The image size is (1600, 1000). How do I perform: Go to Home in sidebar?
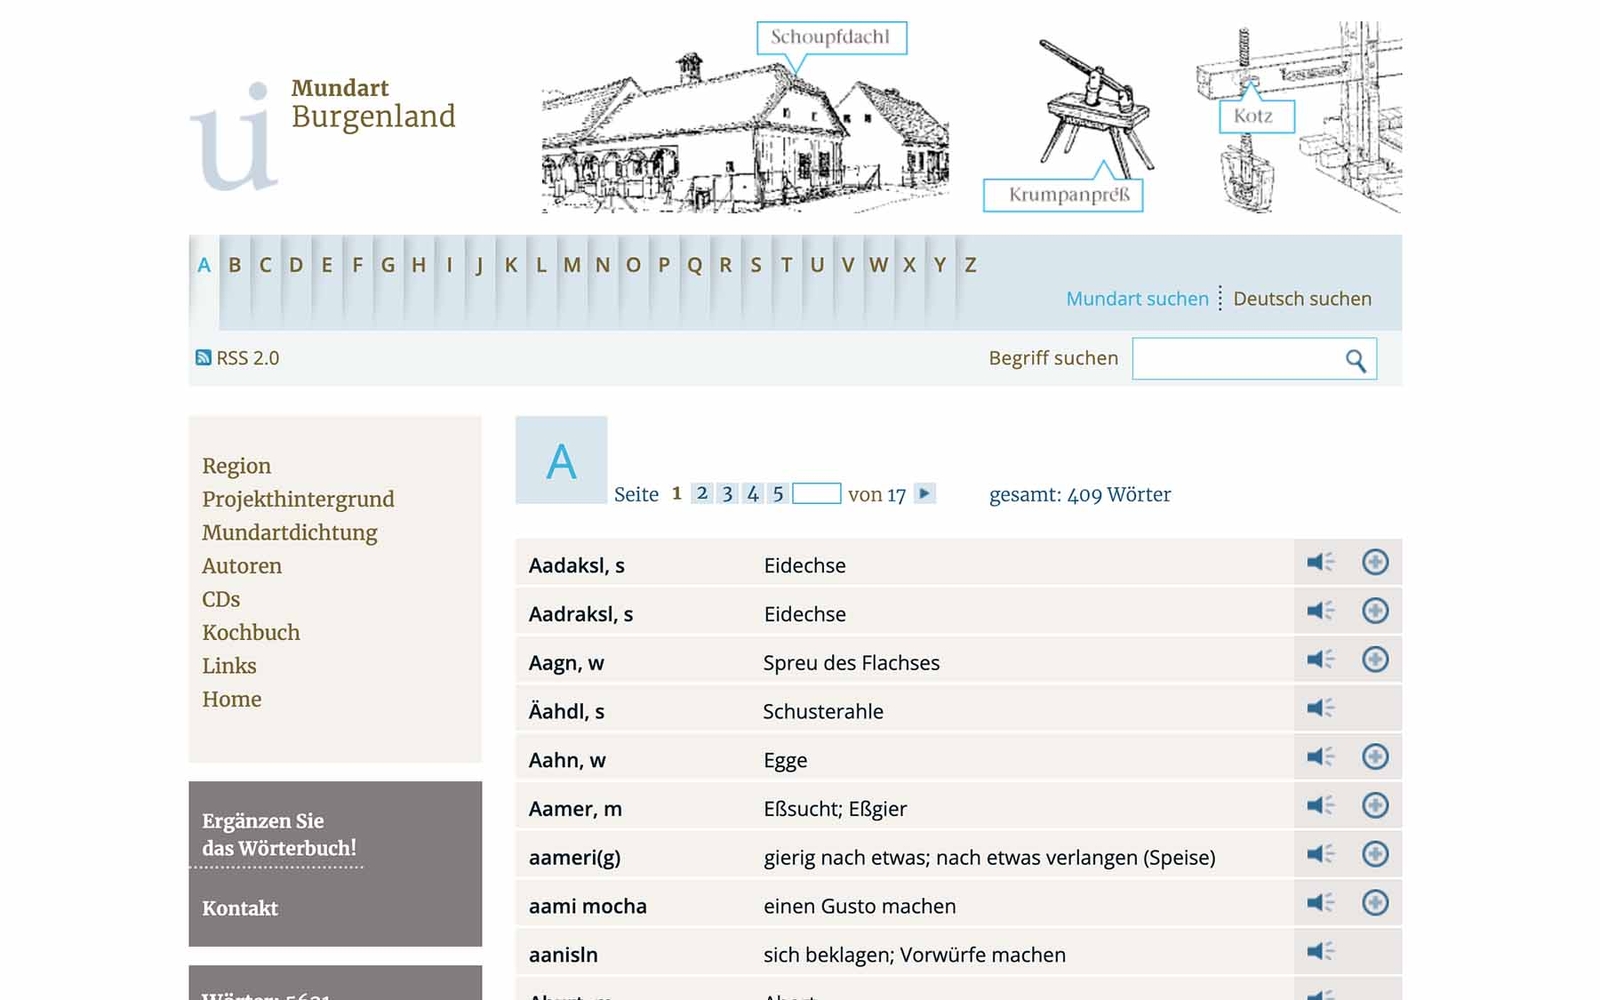click(232, 699)
